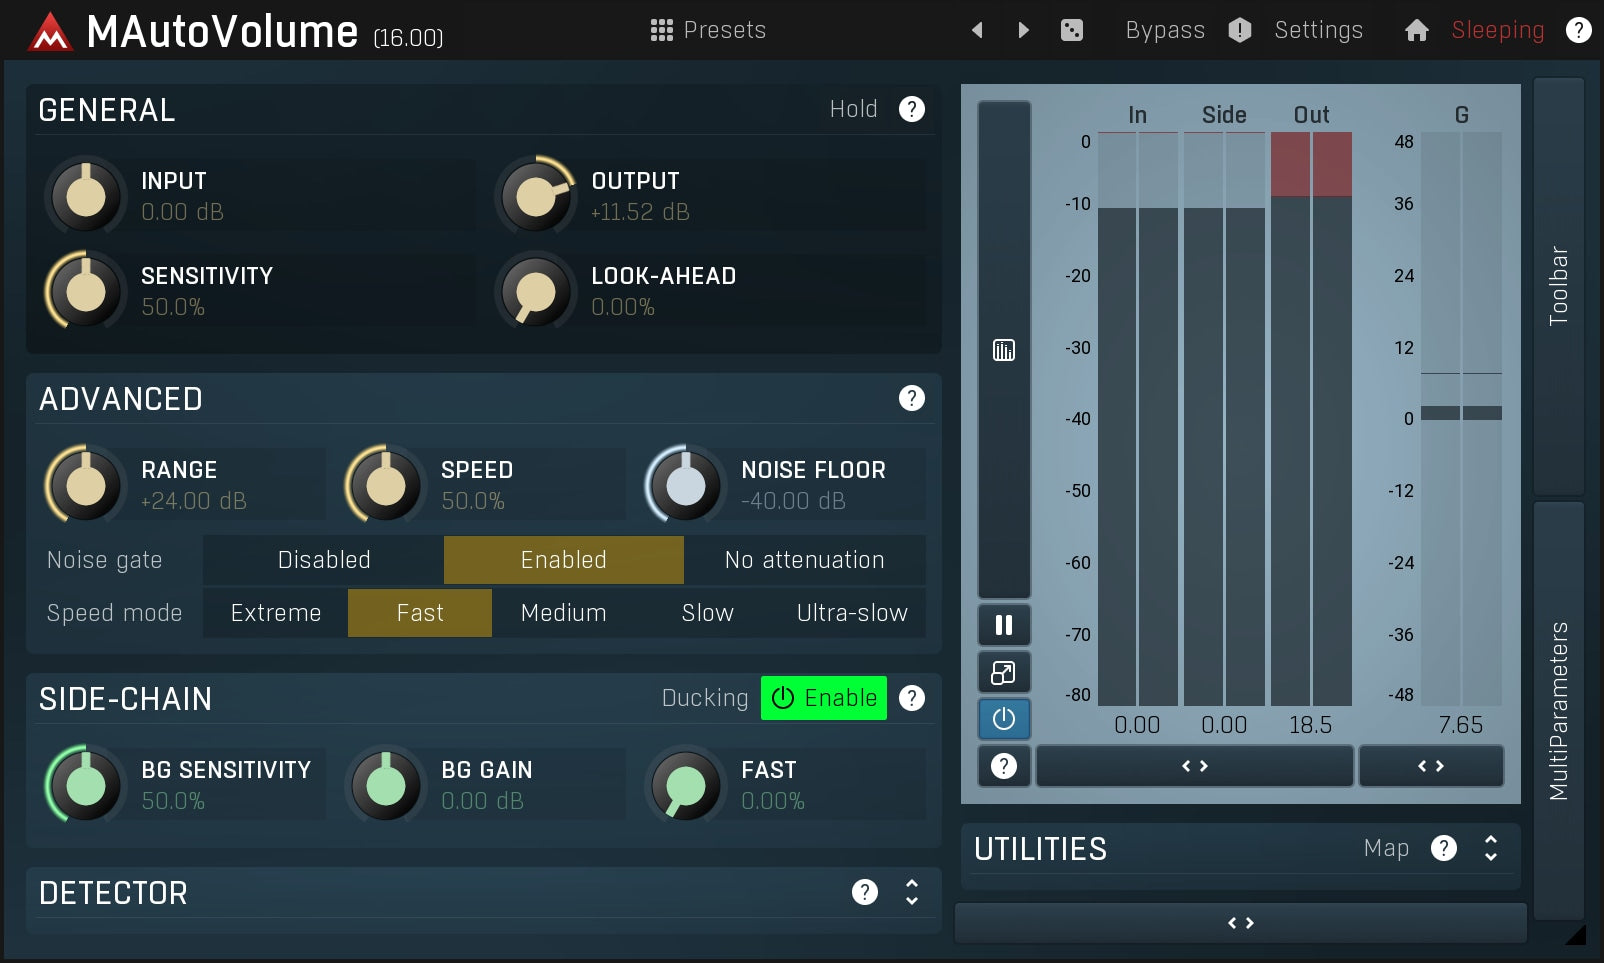
Task: Select the Medium speed mode
Action: click(562, 612)
